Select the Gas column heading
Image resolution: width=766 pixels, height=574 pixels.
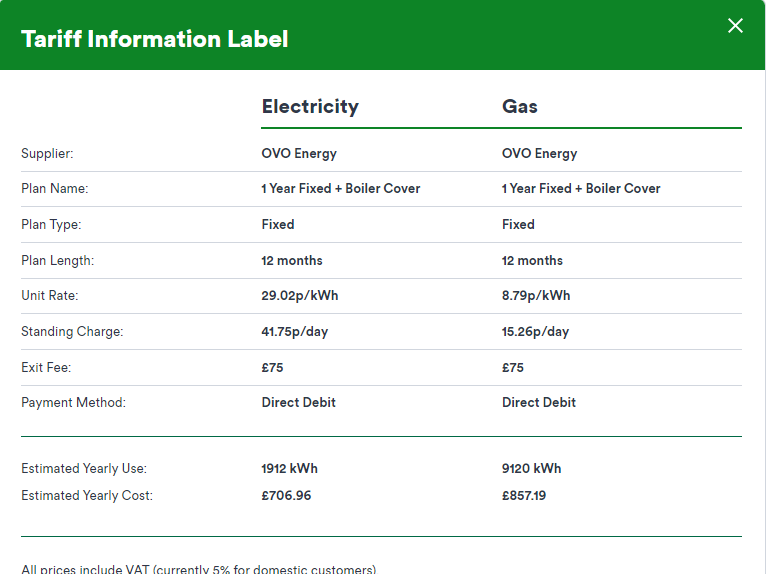coord(520,106)
